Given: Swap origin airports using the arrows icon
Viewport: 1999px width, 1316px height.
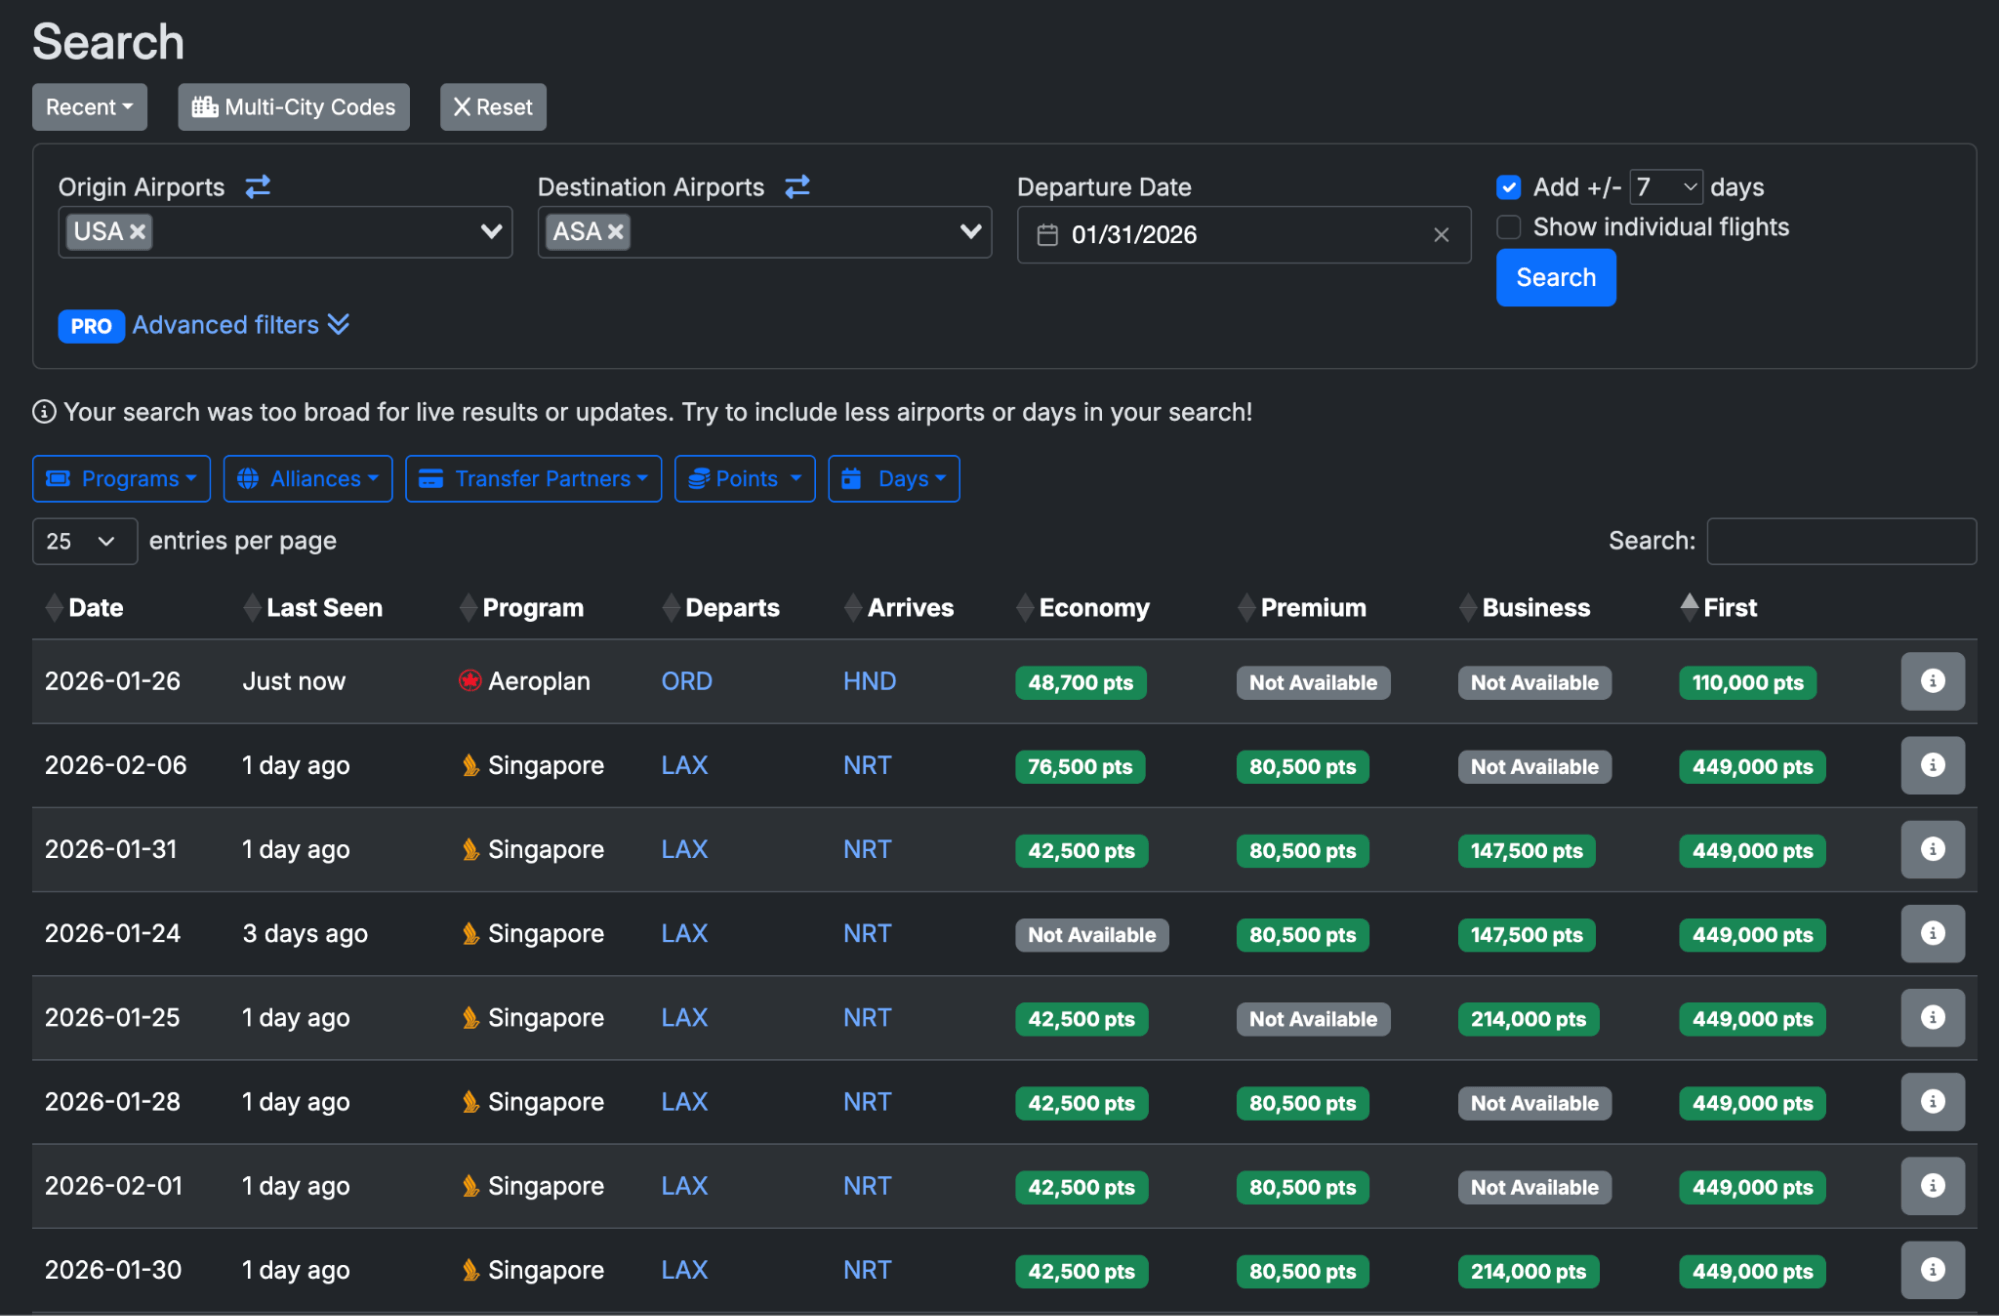Looking at the screenshot, I should click(x=258, y=187).
